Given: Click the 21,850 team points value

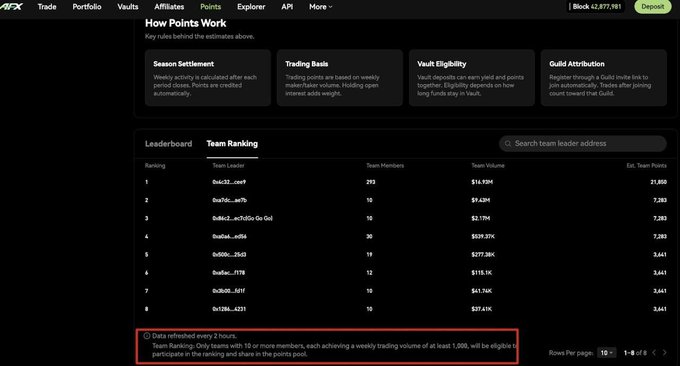Looking at the screenshot, I should click(658, 182).
